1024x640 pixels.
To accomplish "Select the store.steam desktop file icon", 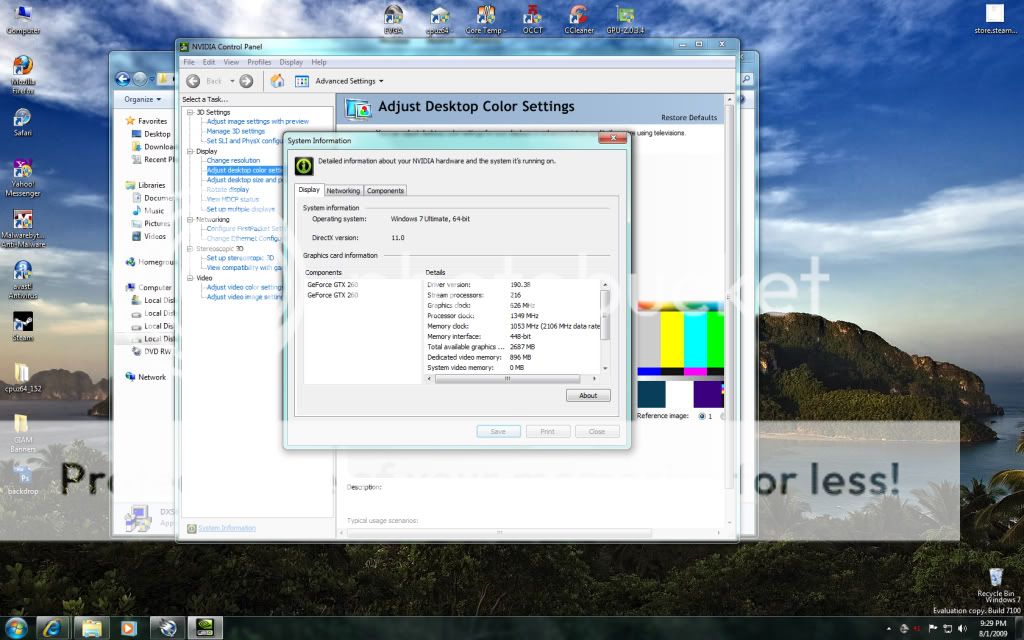I will point(995,20).
